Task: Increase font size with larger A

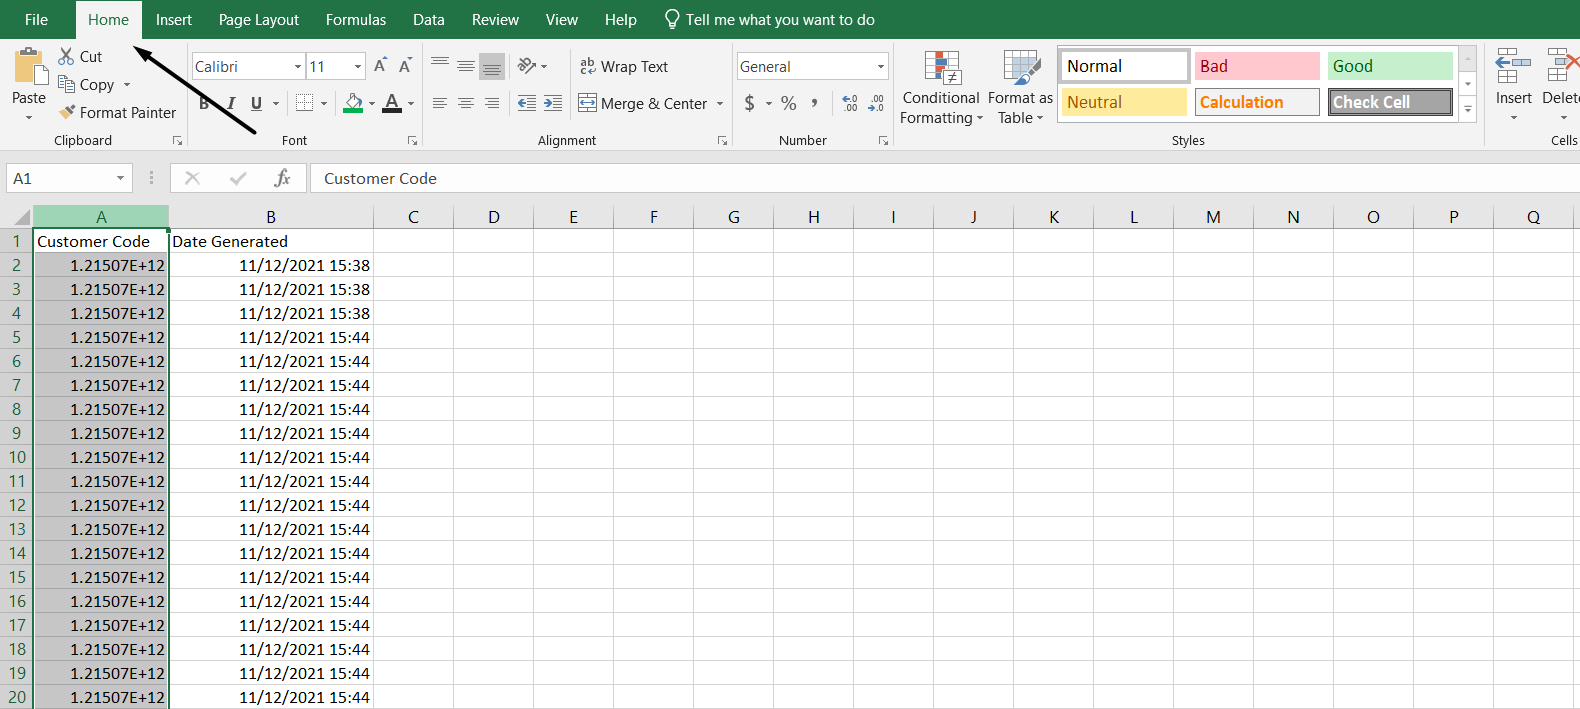Action: pos(380,66)
